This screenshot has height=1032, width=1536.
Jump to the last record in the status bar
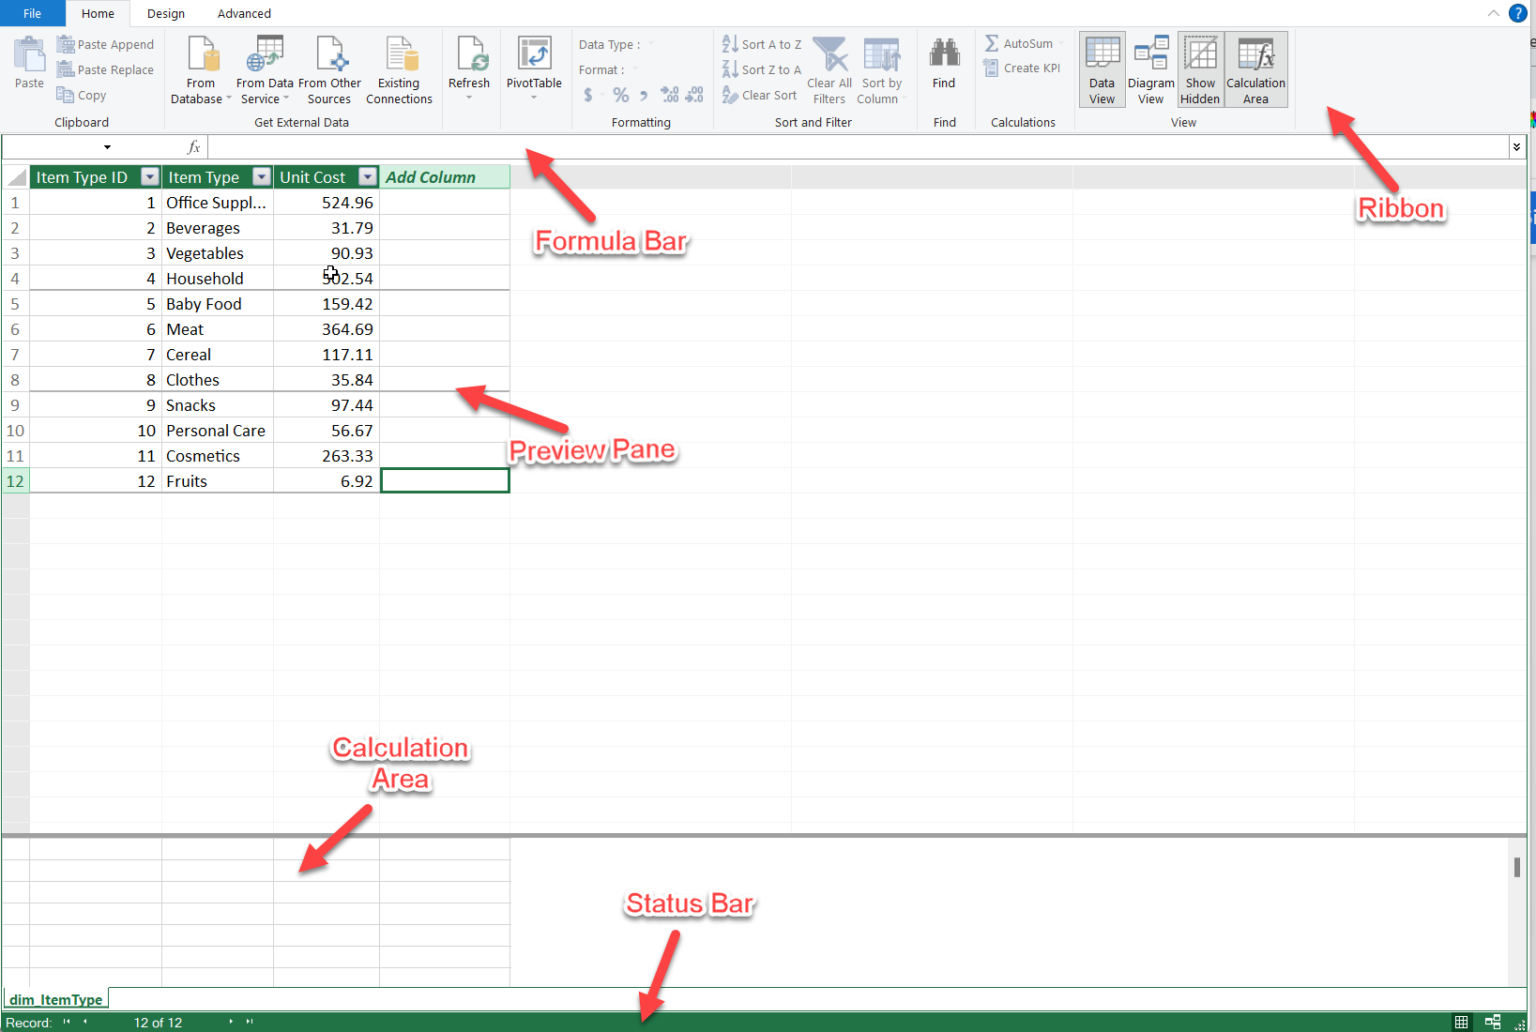[249, 1022]
